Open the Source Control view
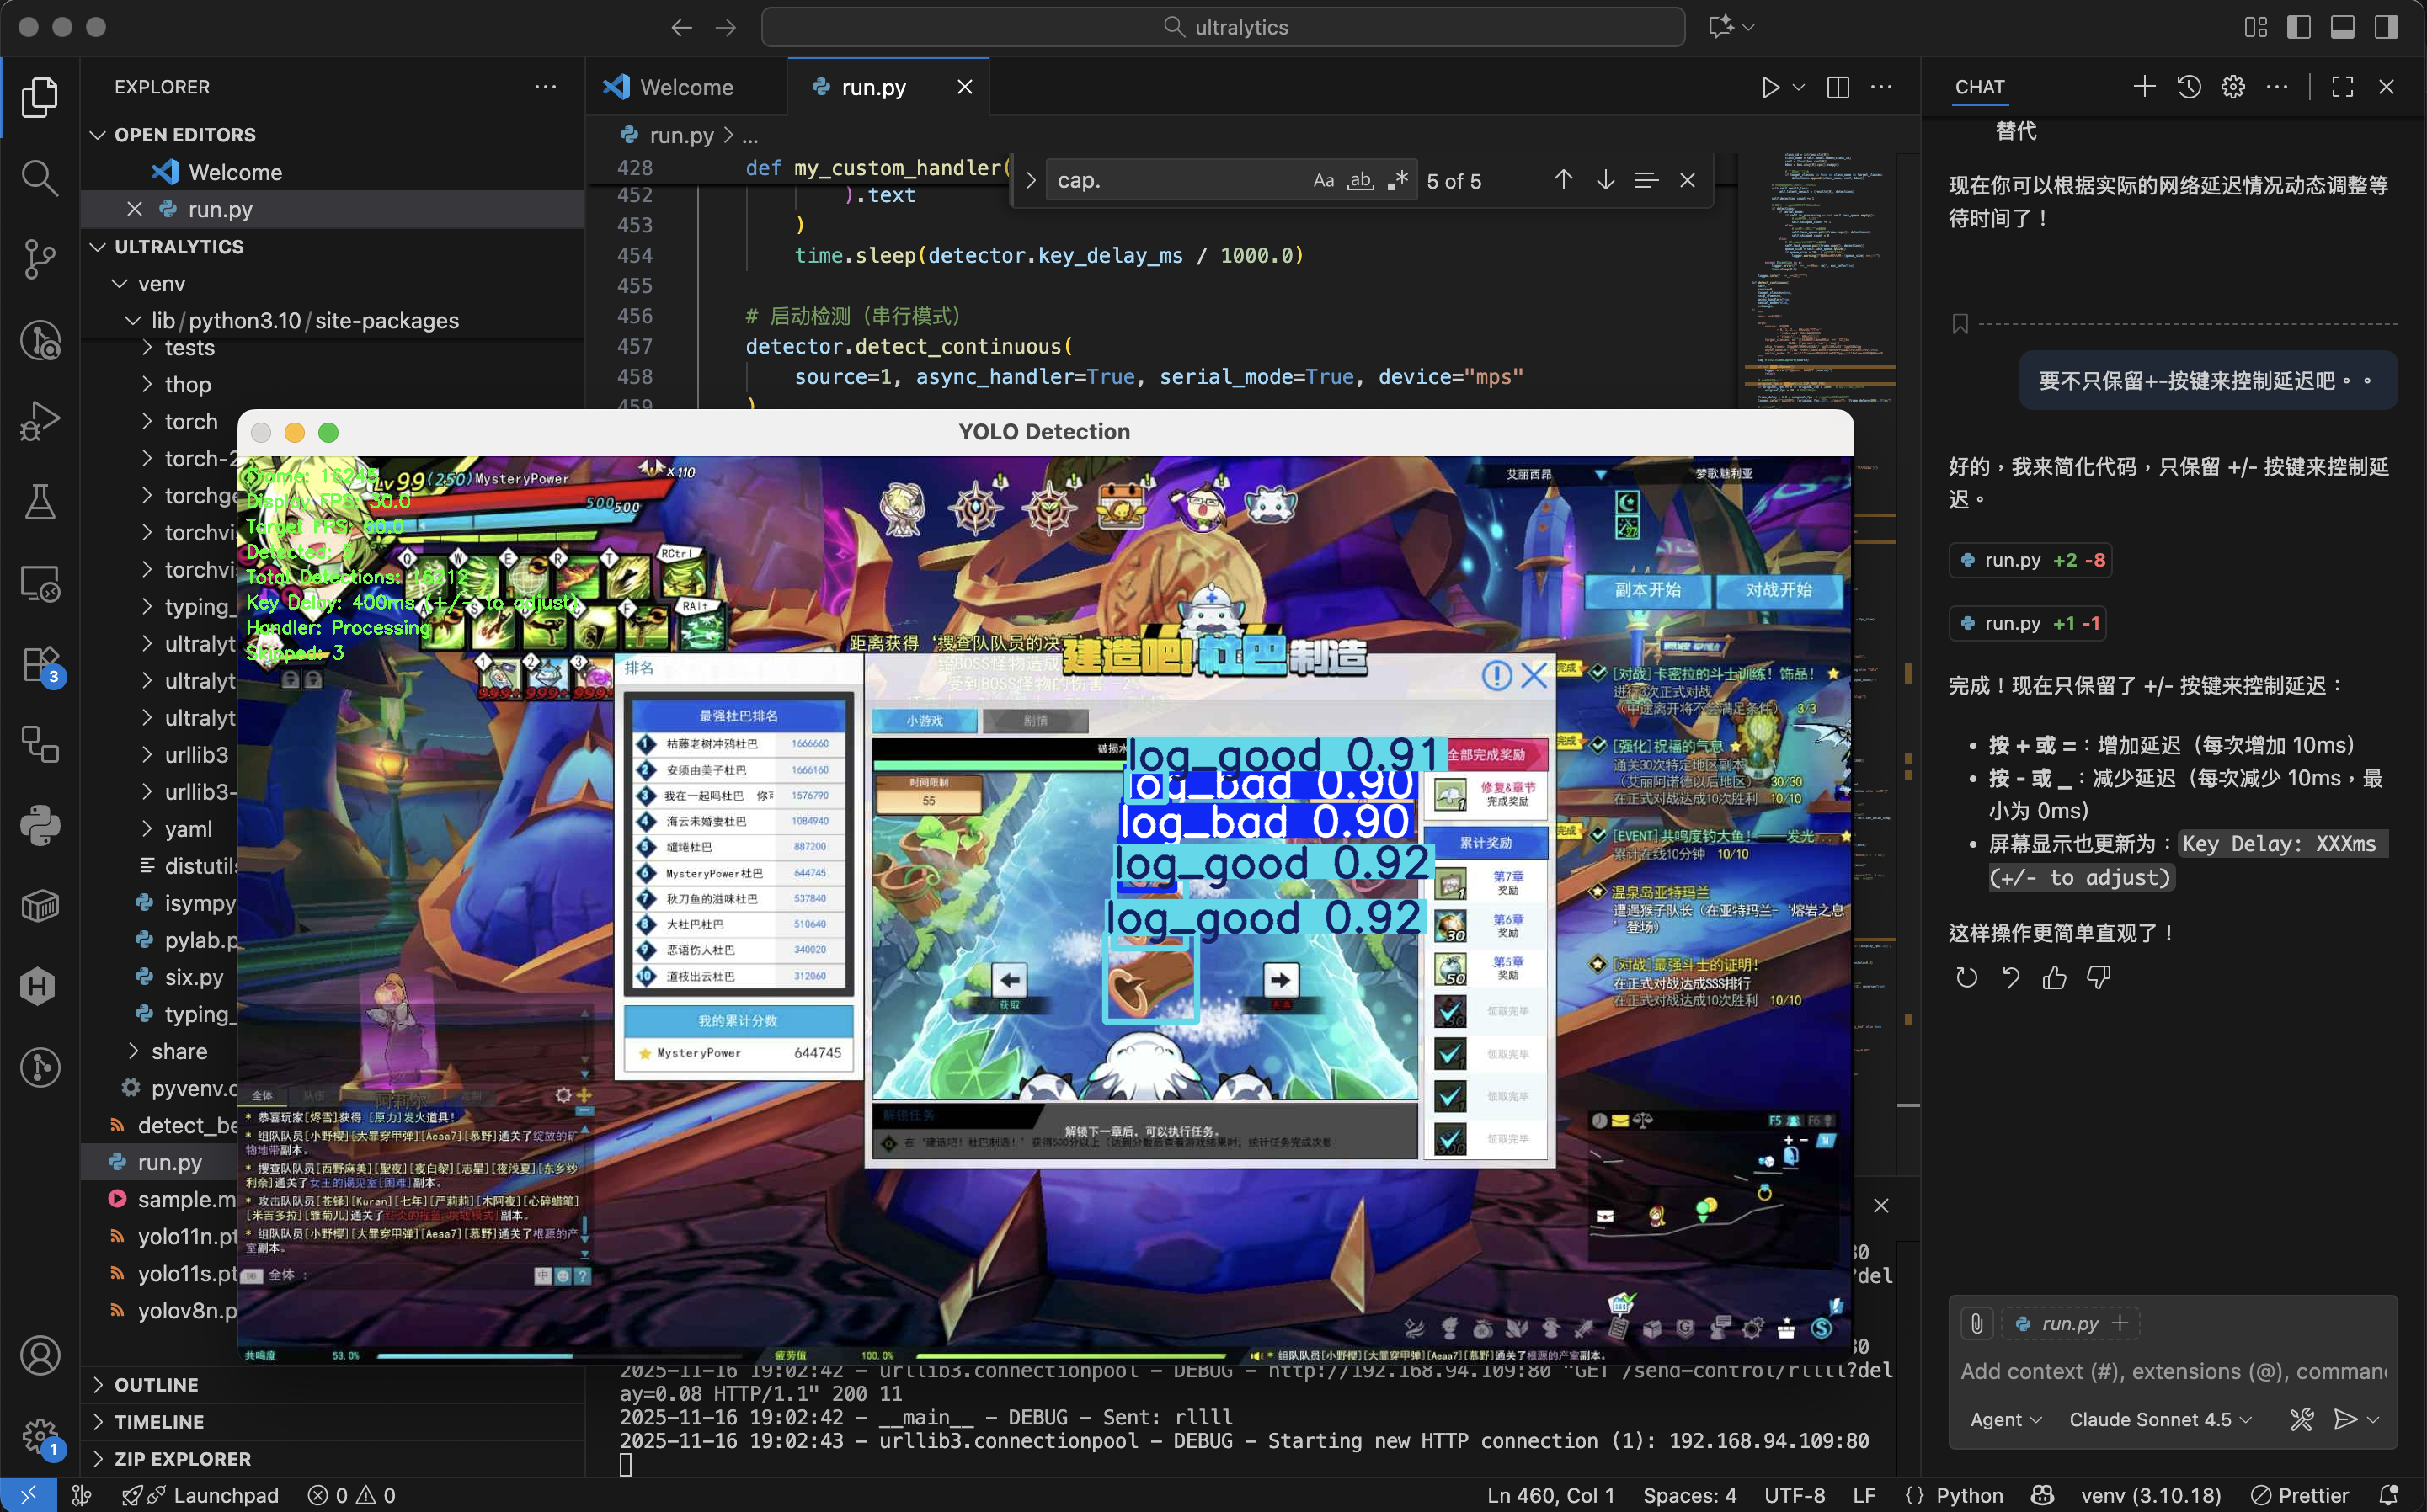2427x1512 pixels. [40, 259]
